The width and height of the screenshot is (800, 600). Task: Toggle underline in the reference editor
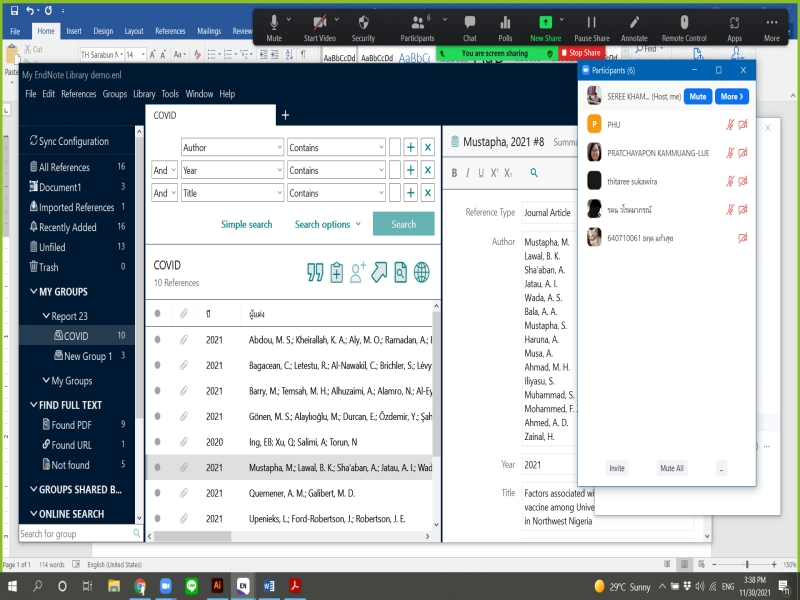click(x=480, y=173)
